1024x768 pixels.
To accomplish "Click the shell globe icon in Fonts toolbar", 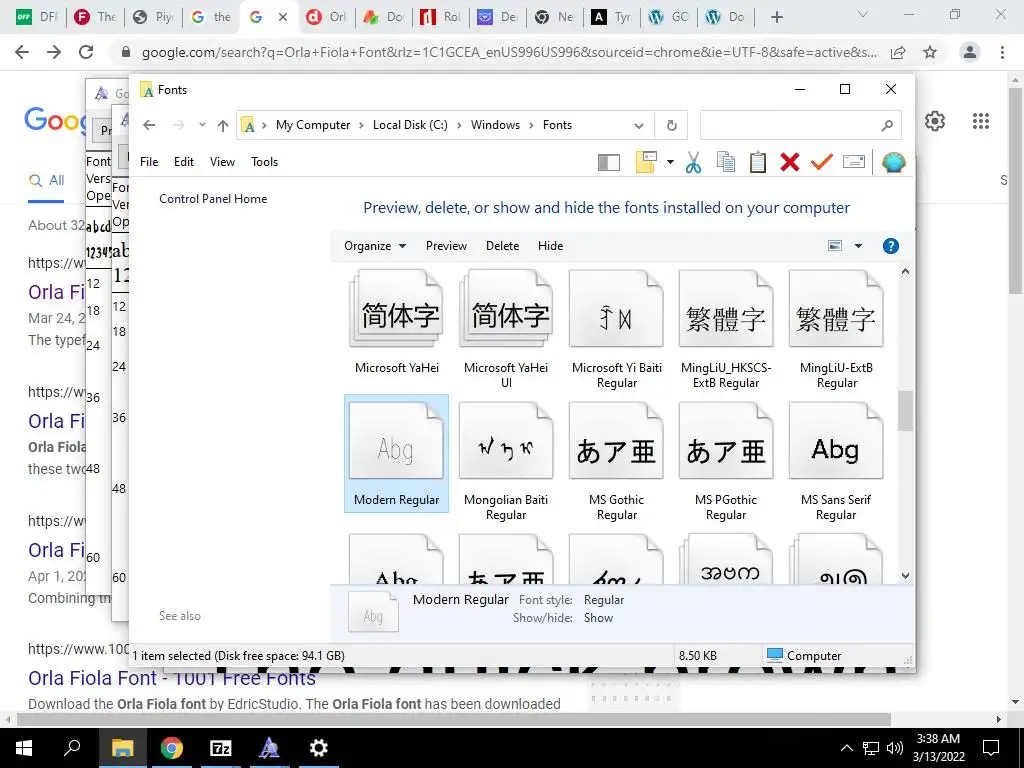I will pyautogui.click(x=893, y=162).
